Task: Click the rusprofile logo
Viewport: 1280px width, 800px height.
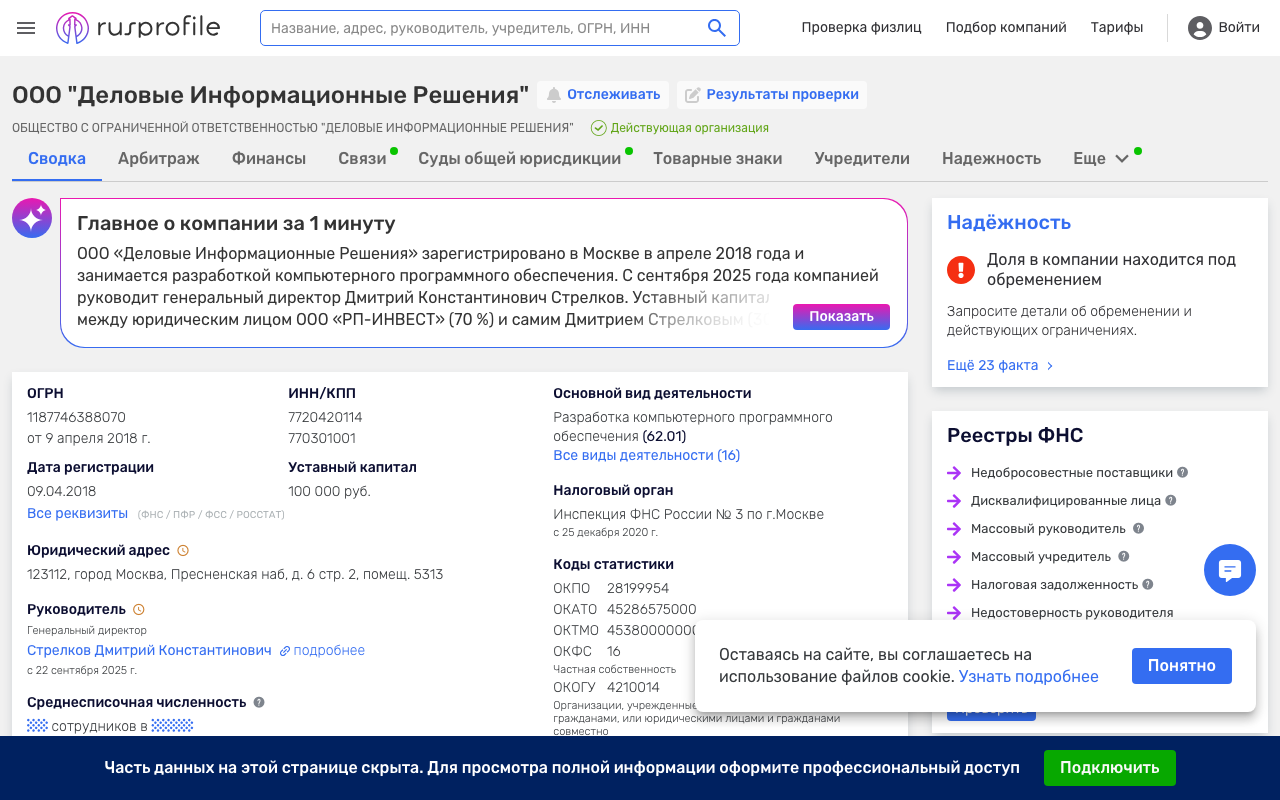Action: point(138,28)
